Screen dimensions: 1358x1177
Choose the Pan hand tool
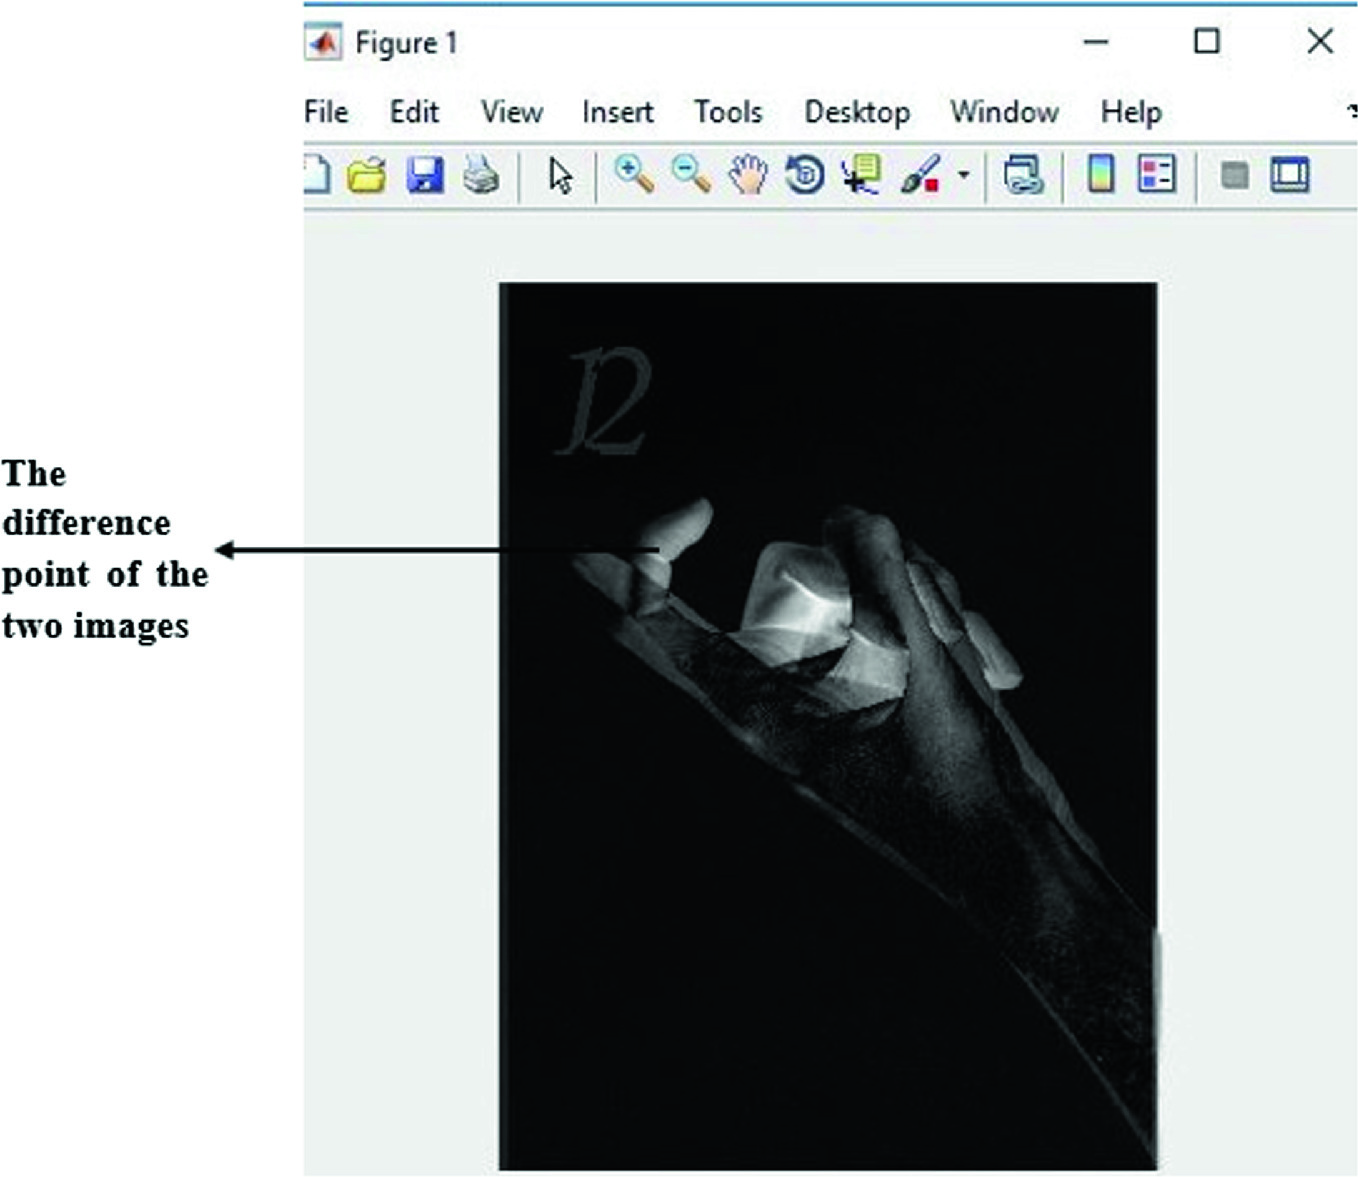pos(747,175)
